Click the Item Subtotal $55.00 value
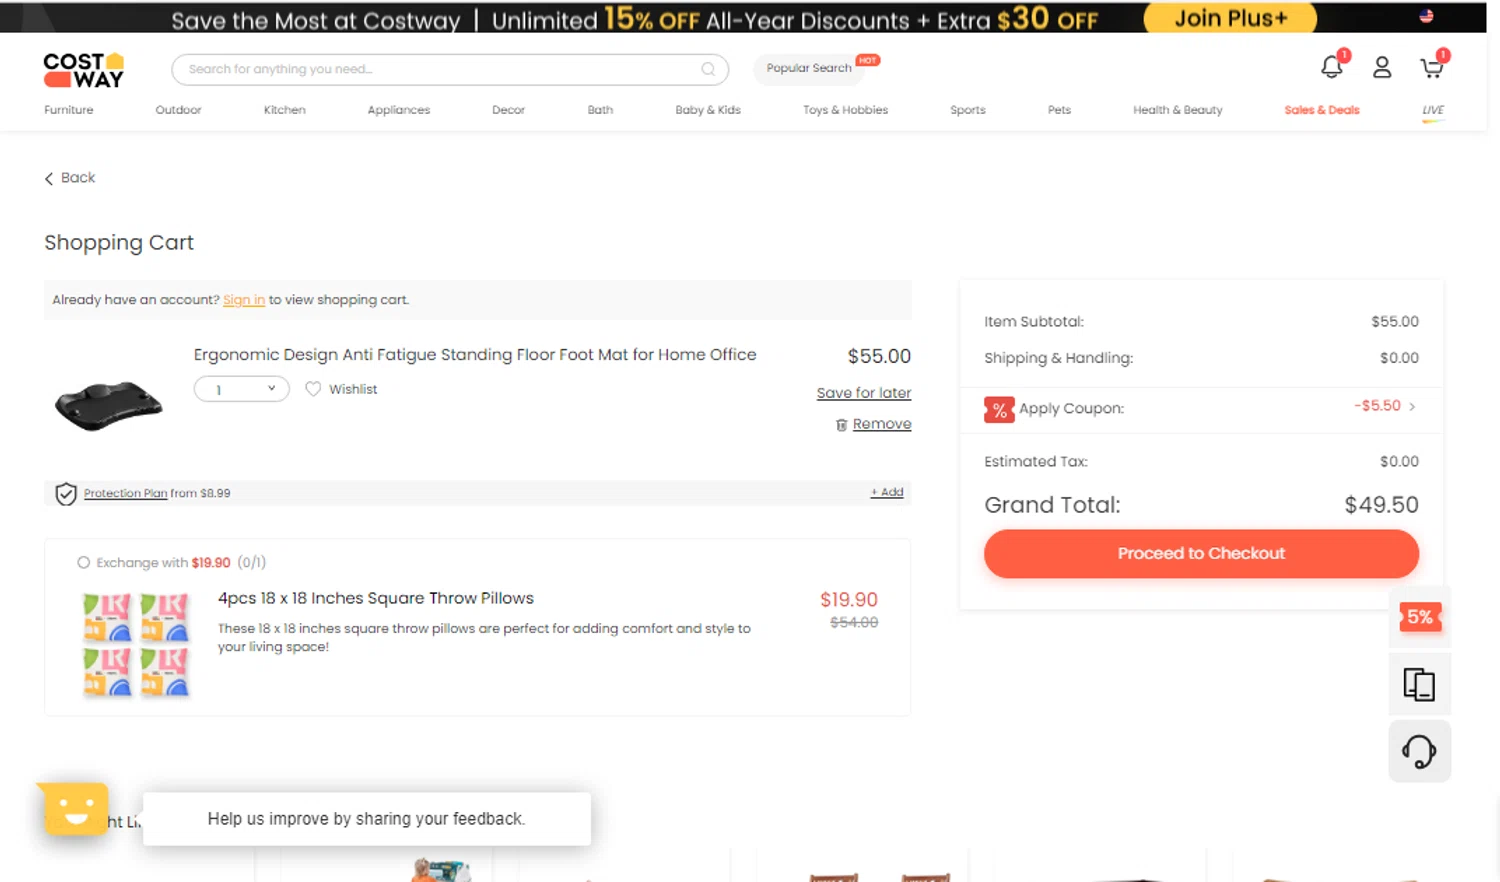 pos(1395,322)
